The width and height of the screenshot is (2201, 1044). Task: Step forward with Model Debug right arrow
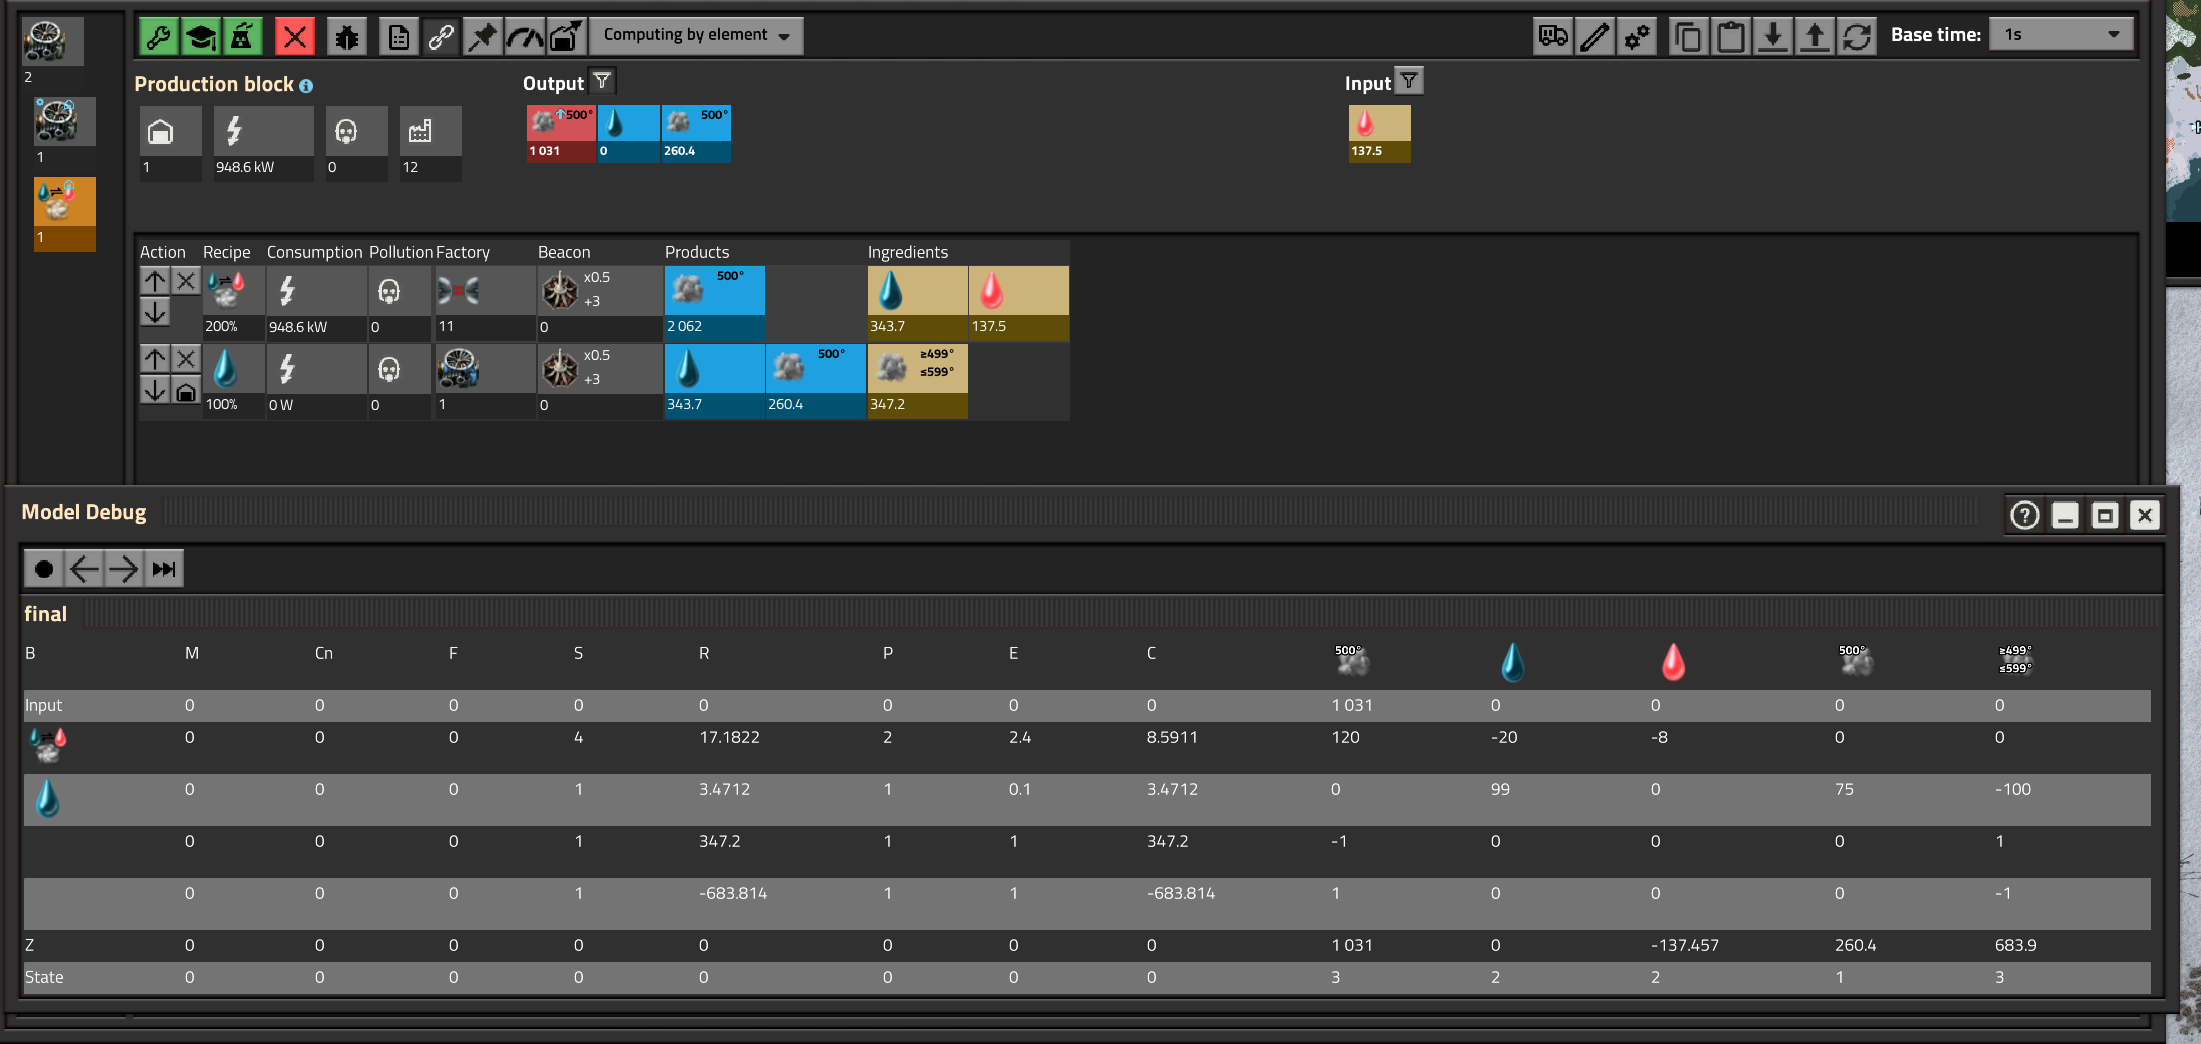pos(124,569)
